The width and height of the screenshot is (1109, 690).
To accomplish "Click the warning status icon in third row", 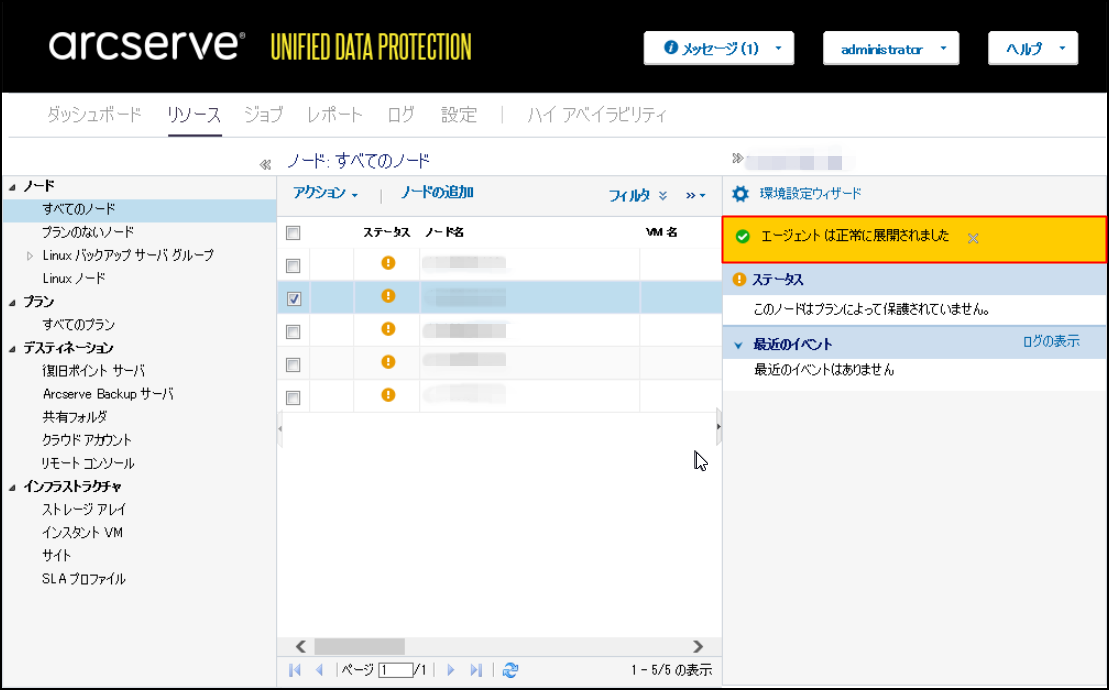I will [388, 329].
